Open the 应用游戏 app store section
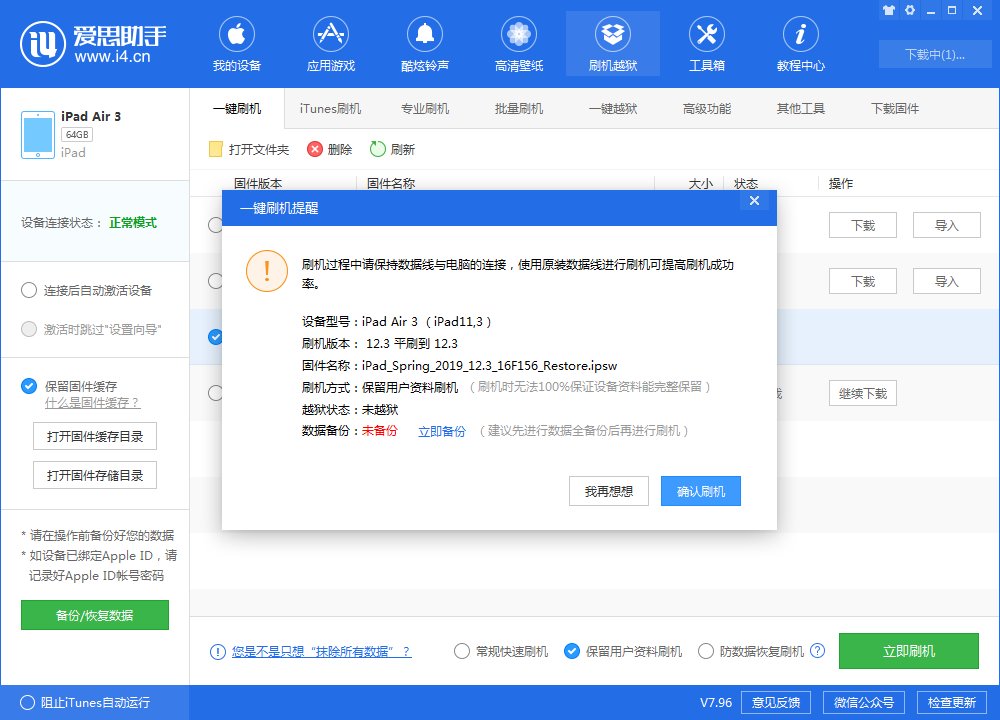This screenshot has height=720, width=1000. point(330,42)
